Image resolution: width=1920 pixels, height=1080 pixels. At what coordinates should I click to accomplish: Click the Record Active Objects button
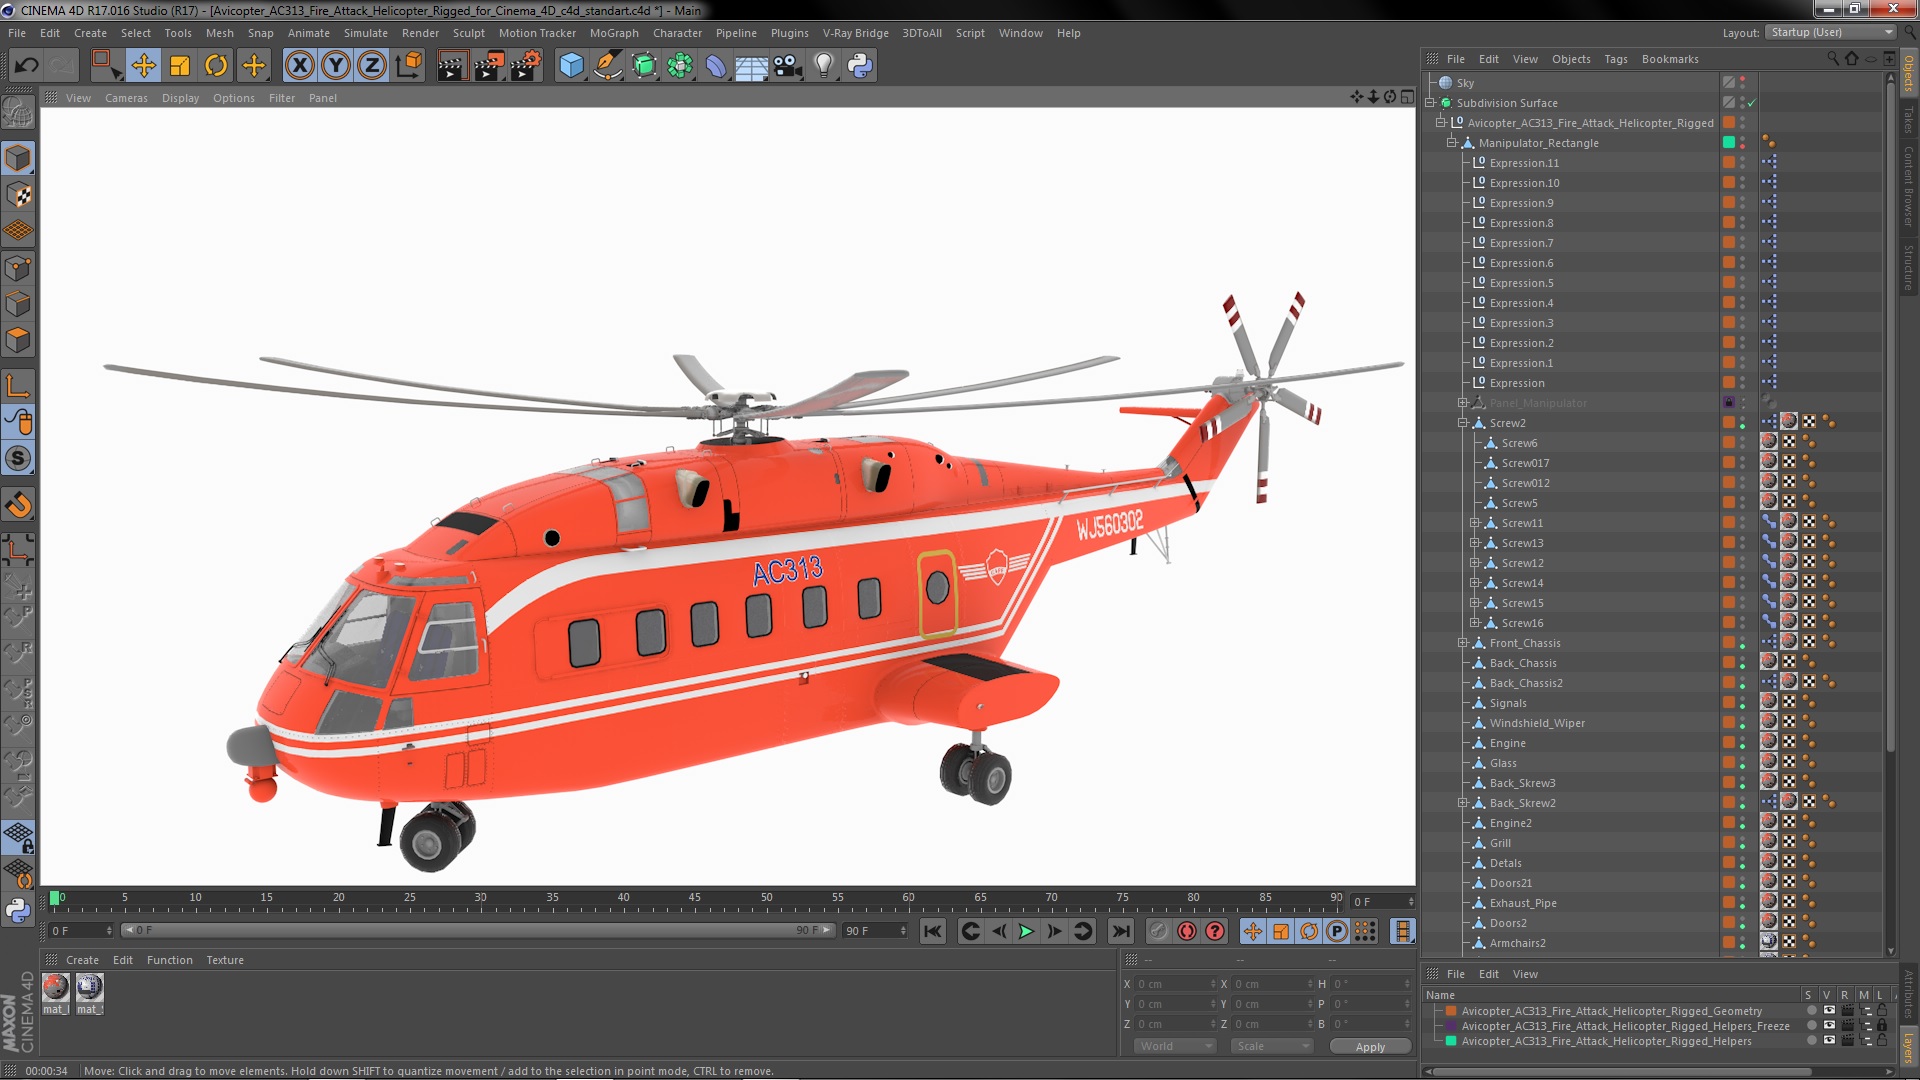pyautogui.click(x=1158, y=931)
